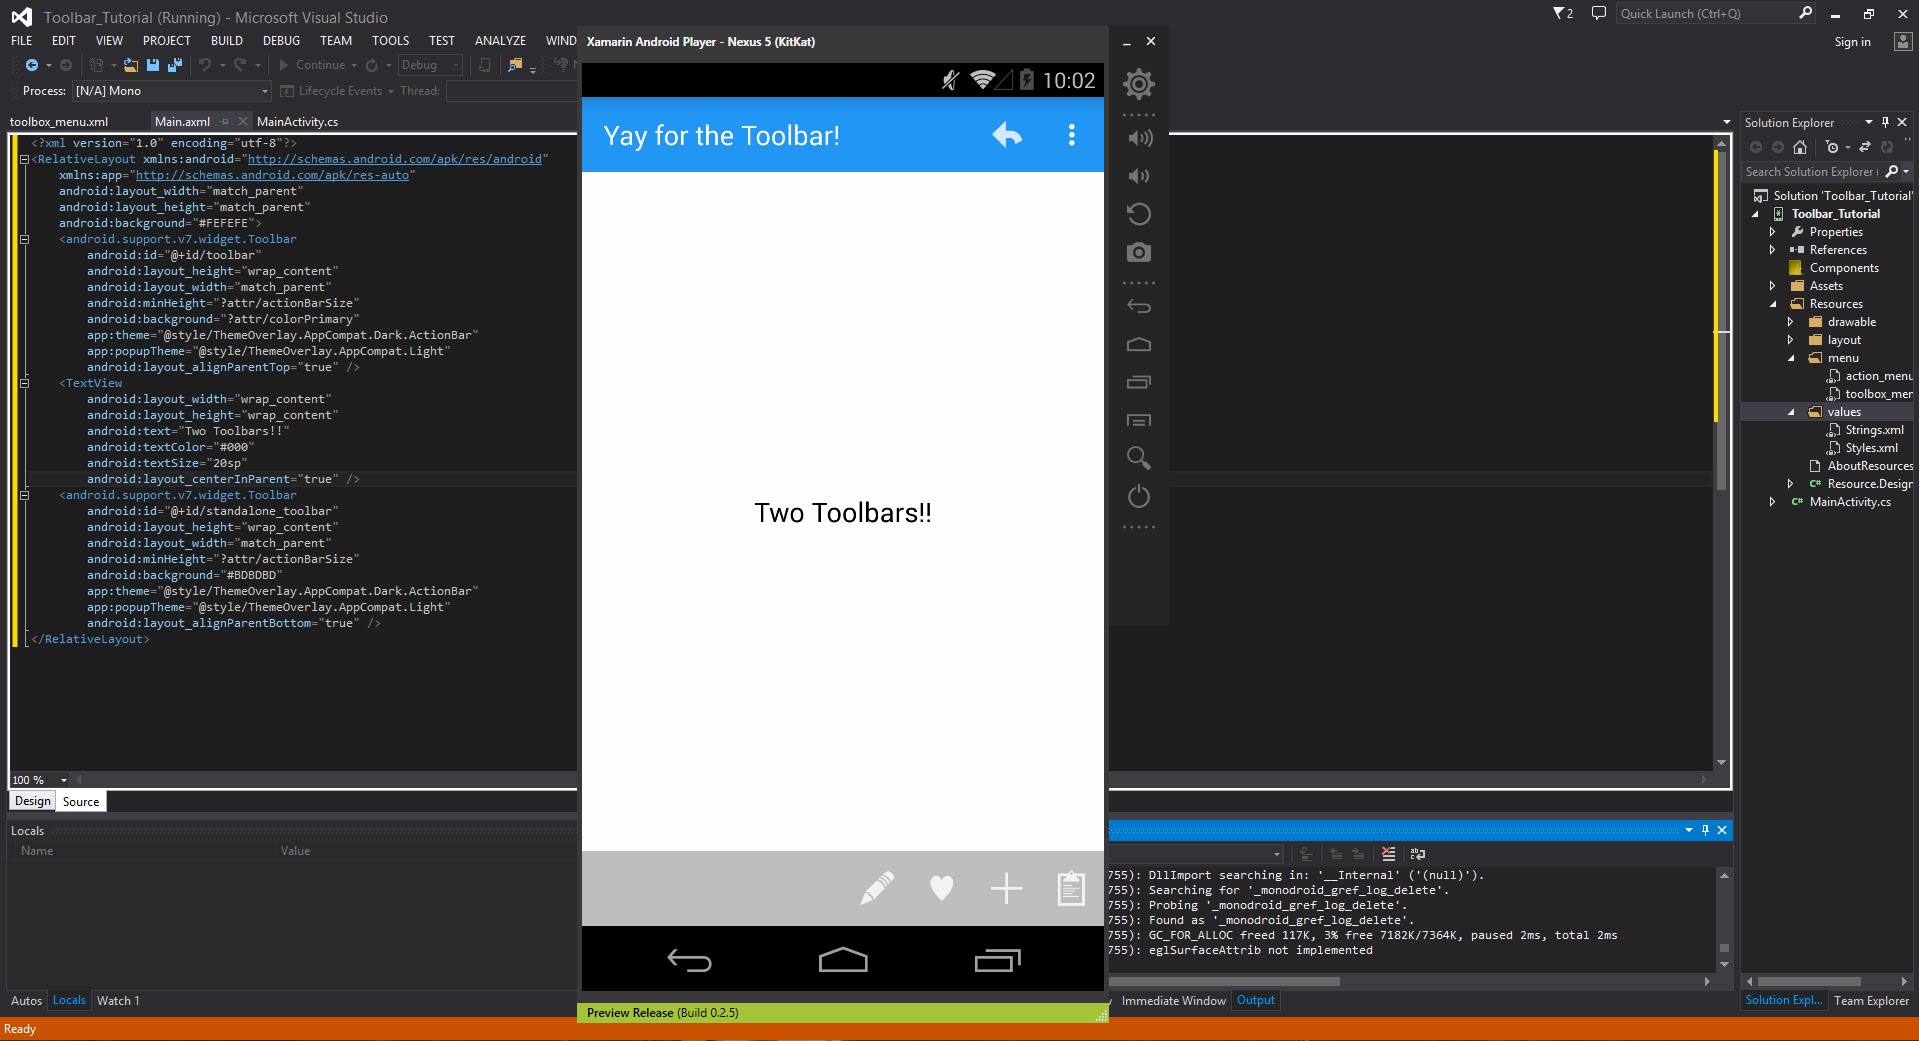
Task: Open the app's three-dot overflow menu
Action: [1071, 135]
